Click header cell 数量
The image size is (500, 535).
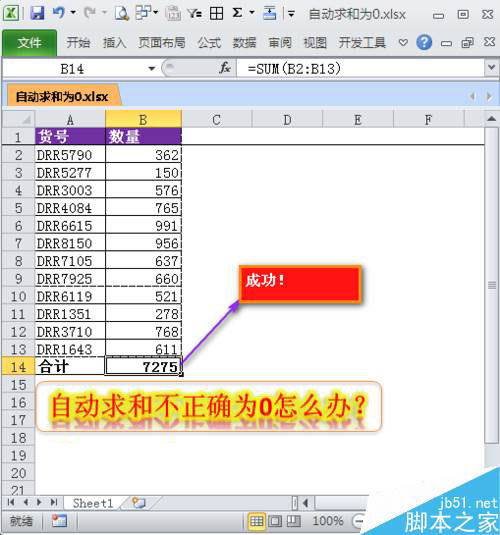tap(143, 137)
